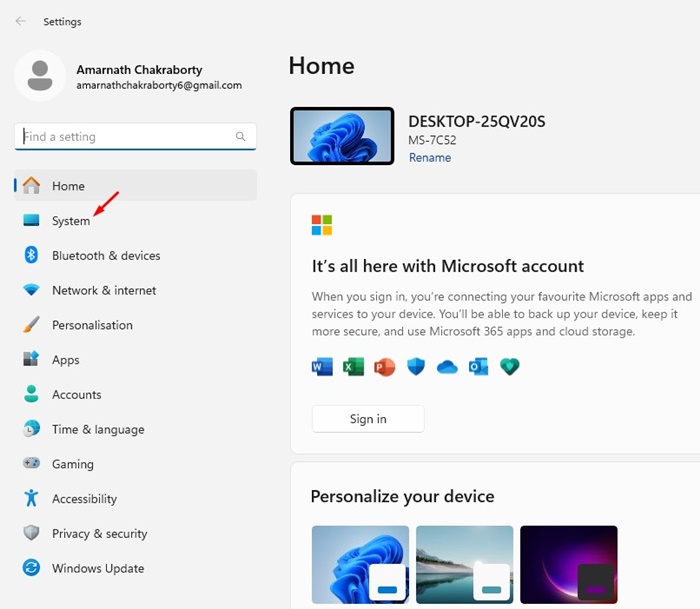Screen dimensions: 700x609
Task: Click the DESKTOP-25QV20S device name
Action: point(477,121)
